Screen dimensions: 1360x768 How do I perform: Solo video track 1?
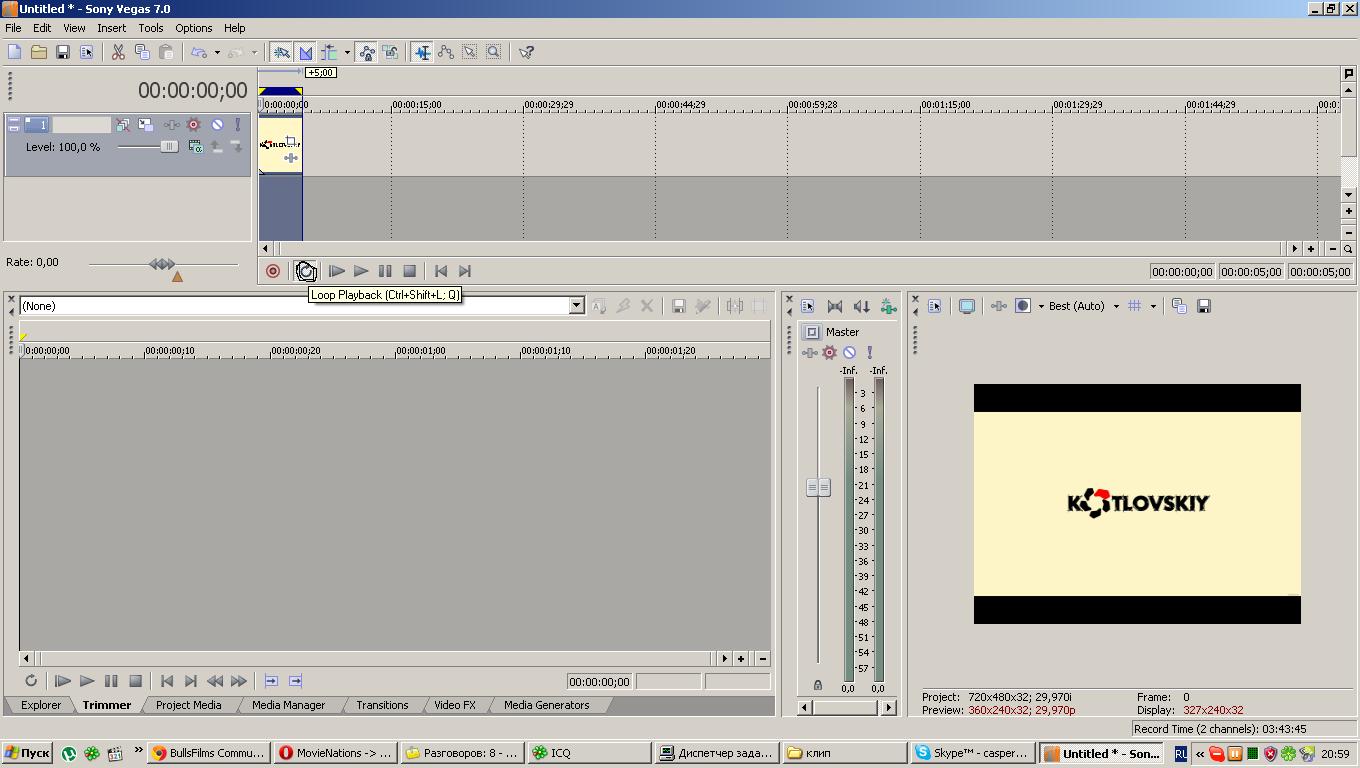[238, 125]
